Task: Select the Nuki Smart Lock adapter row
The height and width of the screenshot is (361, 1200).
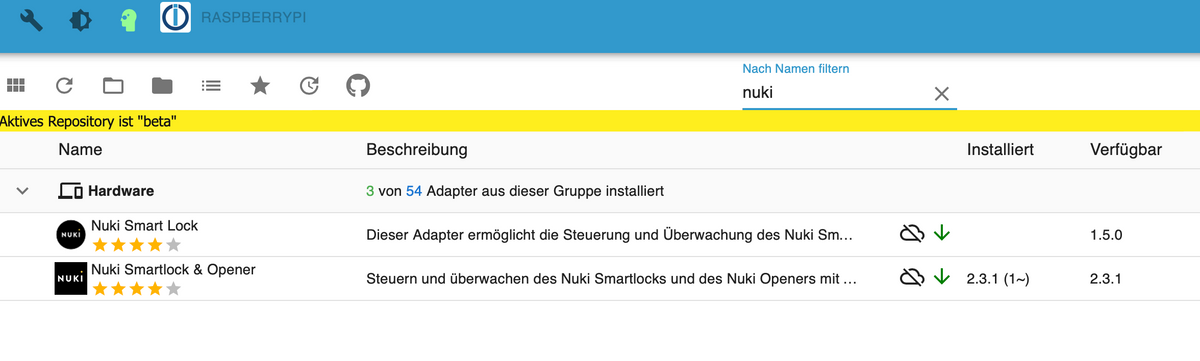Action: click(600, 234)
